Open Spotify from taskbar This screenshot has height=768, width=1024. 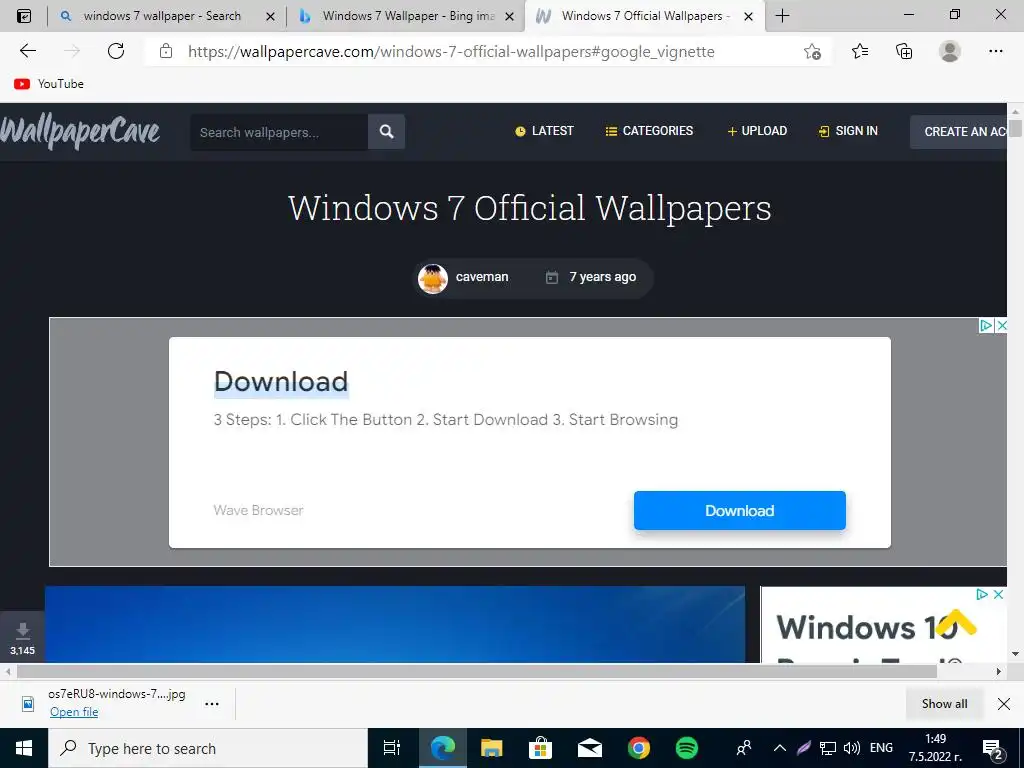[x=686, y=748]
